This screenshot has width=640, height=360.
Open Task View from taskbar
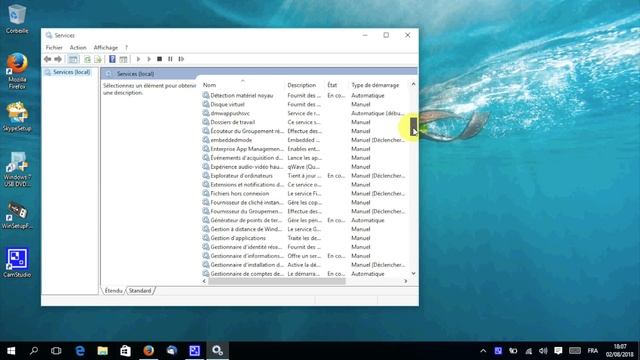point(56,351)
